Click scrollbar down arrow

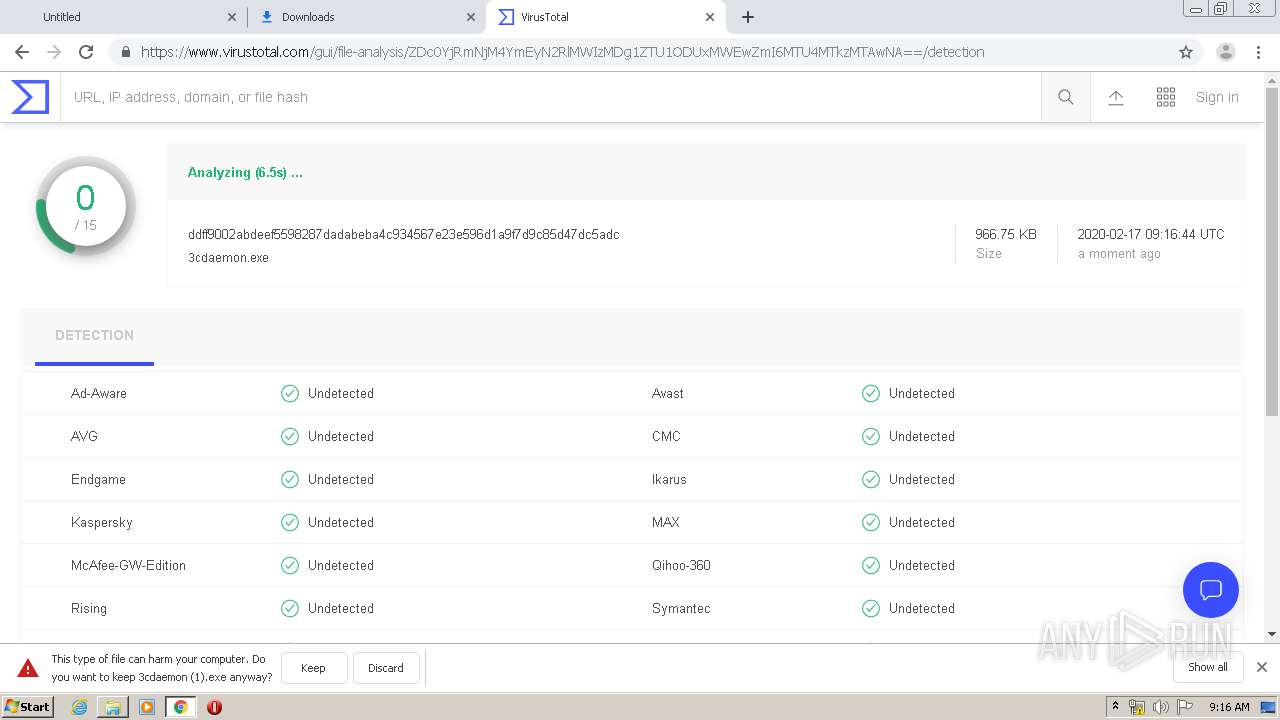coord(1272,634)
